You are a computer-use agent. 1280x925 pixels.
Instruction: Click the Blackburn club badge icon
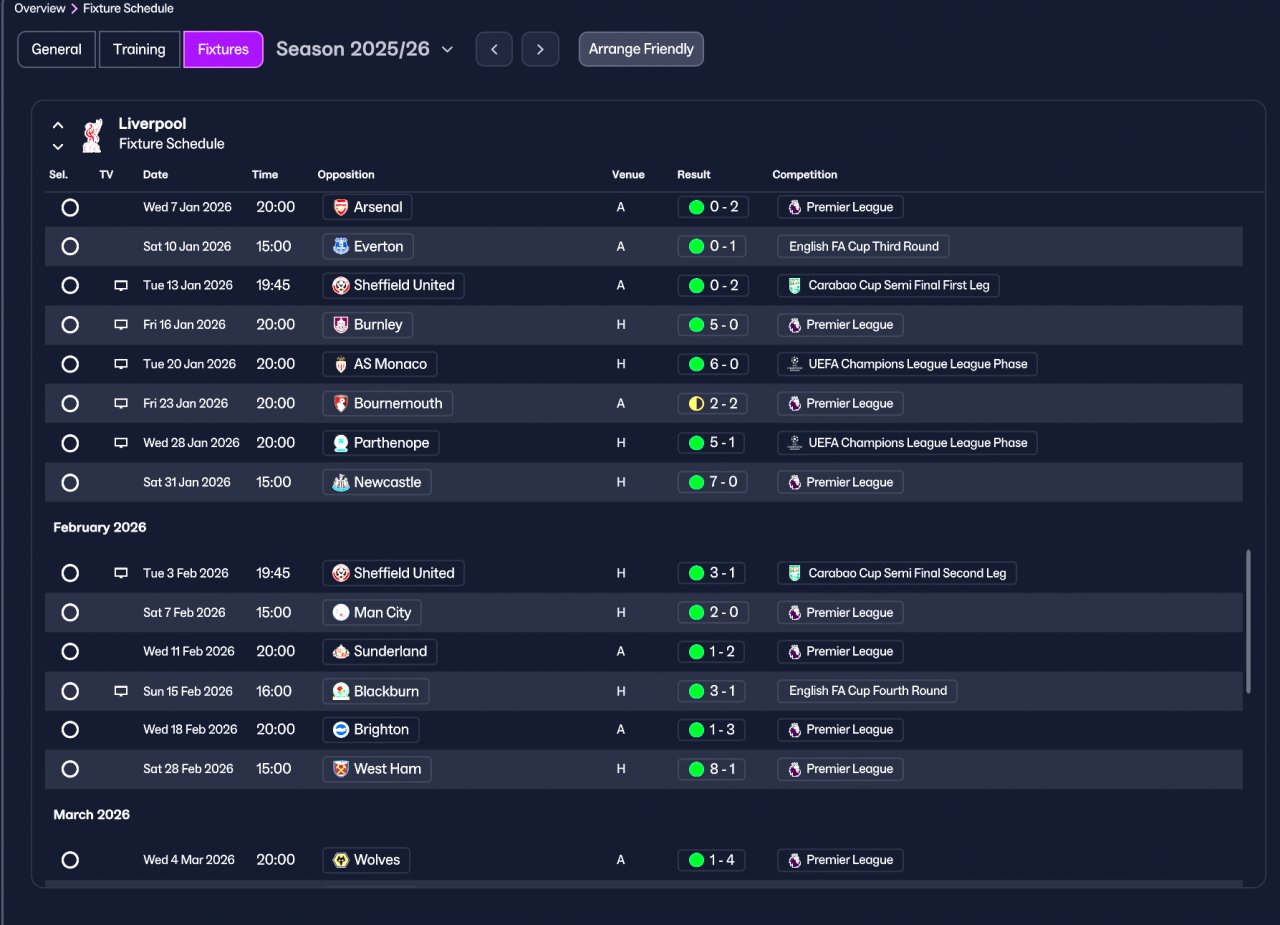[341, 691]
